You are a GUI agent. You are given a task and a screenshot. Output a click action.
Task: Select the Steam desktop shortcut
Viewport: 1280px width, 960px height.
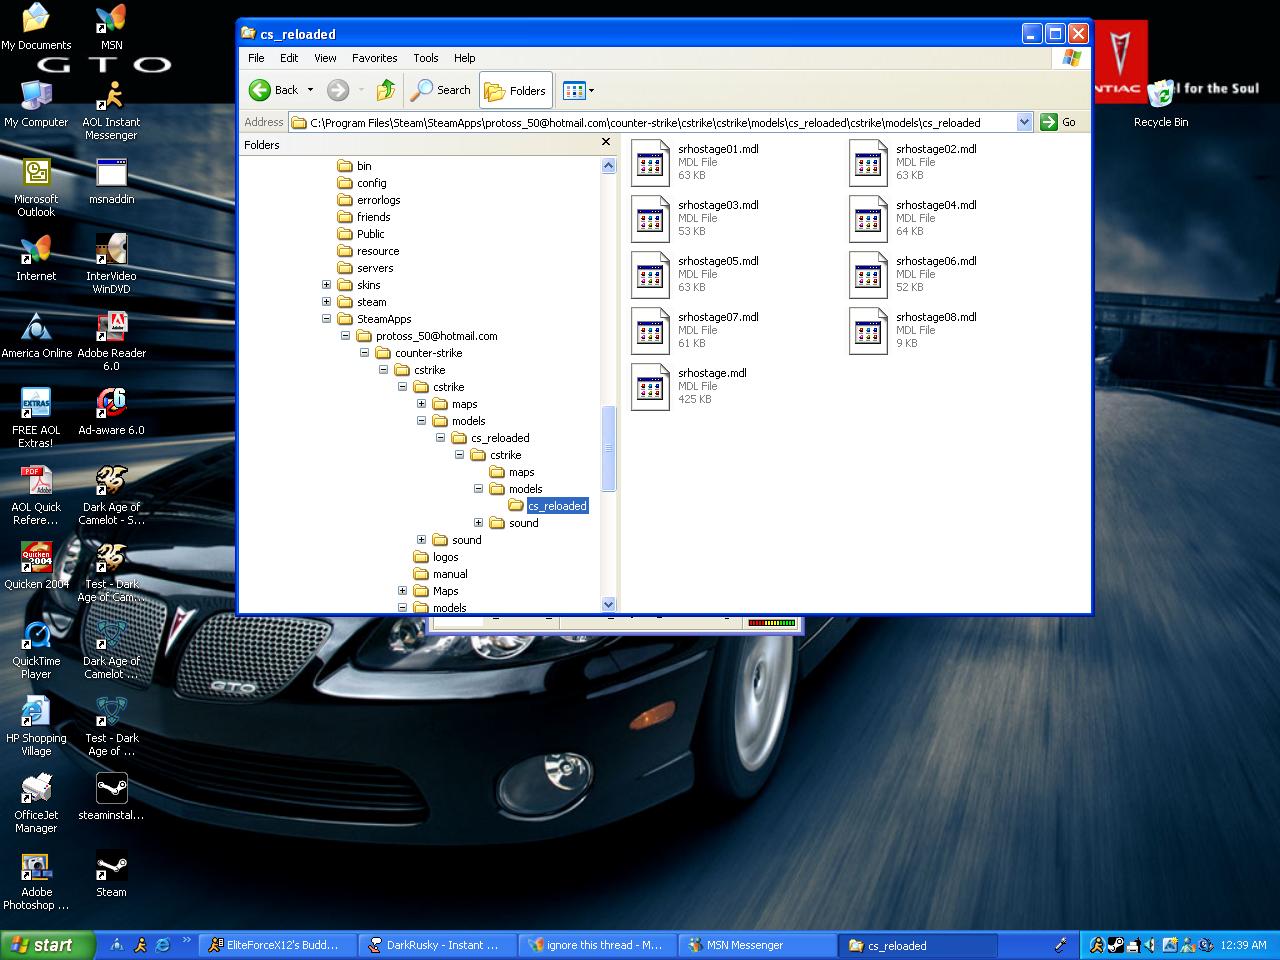coord(111,874)
